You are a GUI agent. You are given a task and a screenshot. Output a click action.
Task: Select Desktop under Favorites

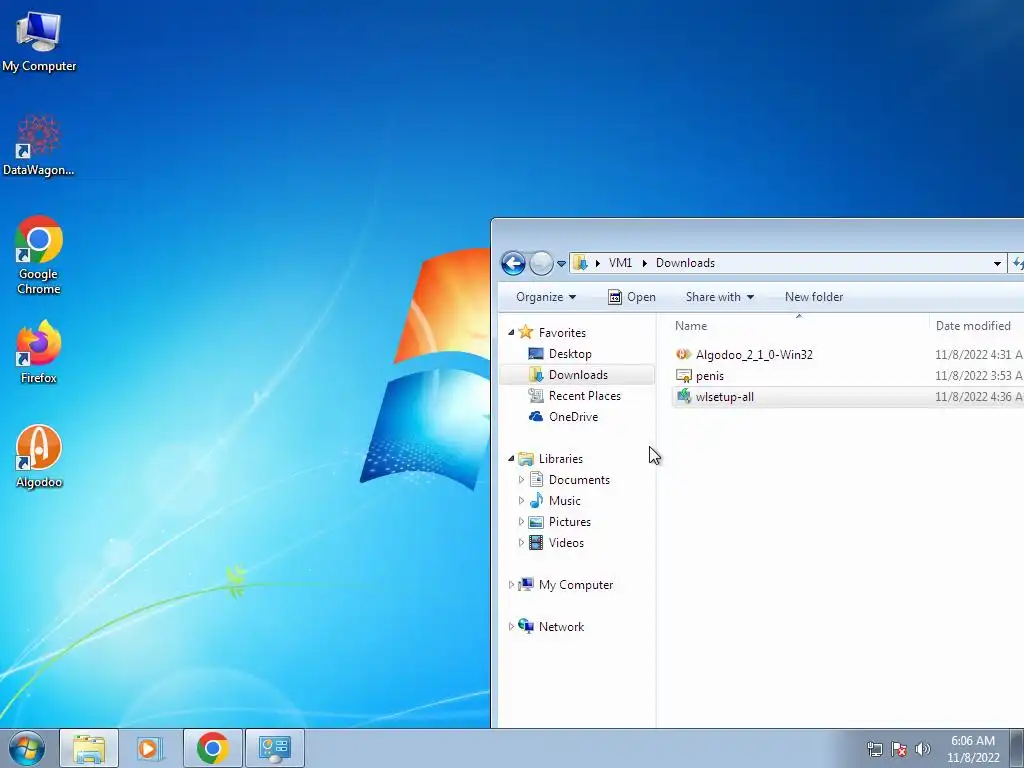(570, 354)
